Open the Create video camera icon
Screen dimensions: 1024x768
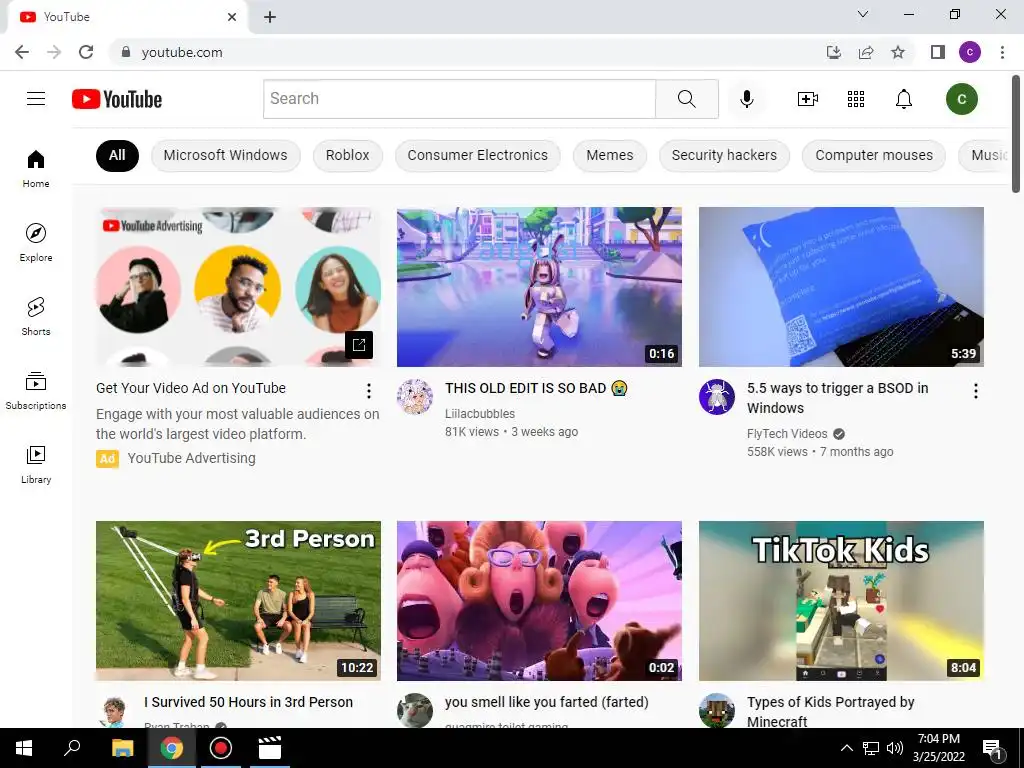[808, 99]
